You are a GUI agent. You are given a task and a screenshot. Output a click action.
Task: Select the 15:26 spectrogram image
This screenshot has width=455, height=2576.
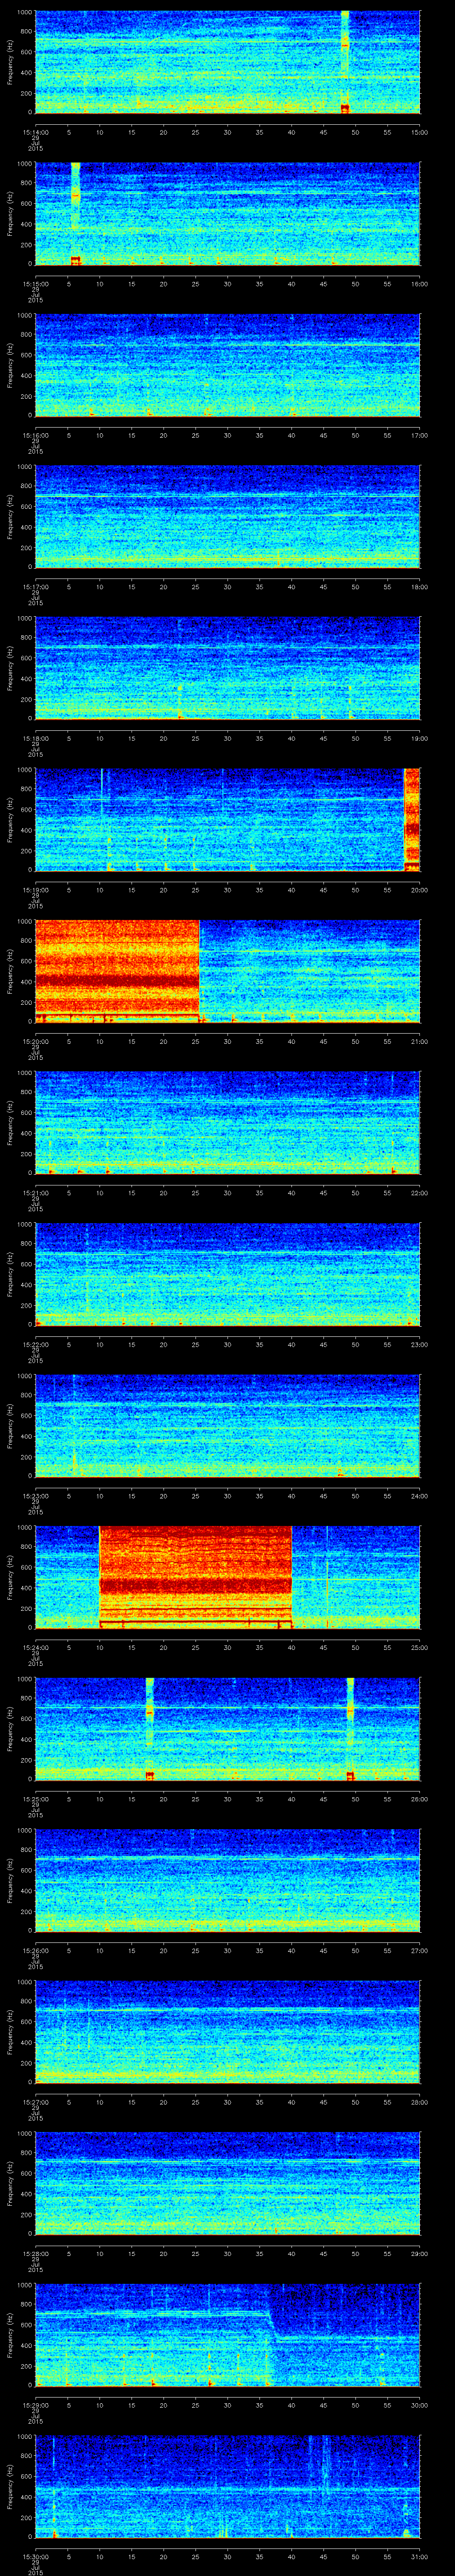(227, 1879)
